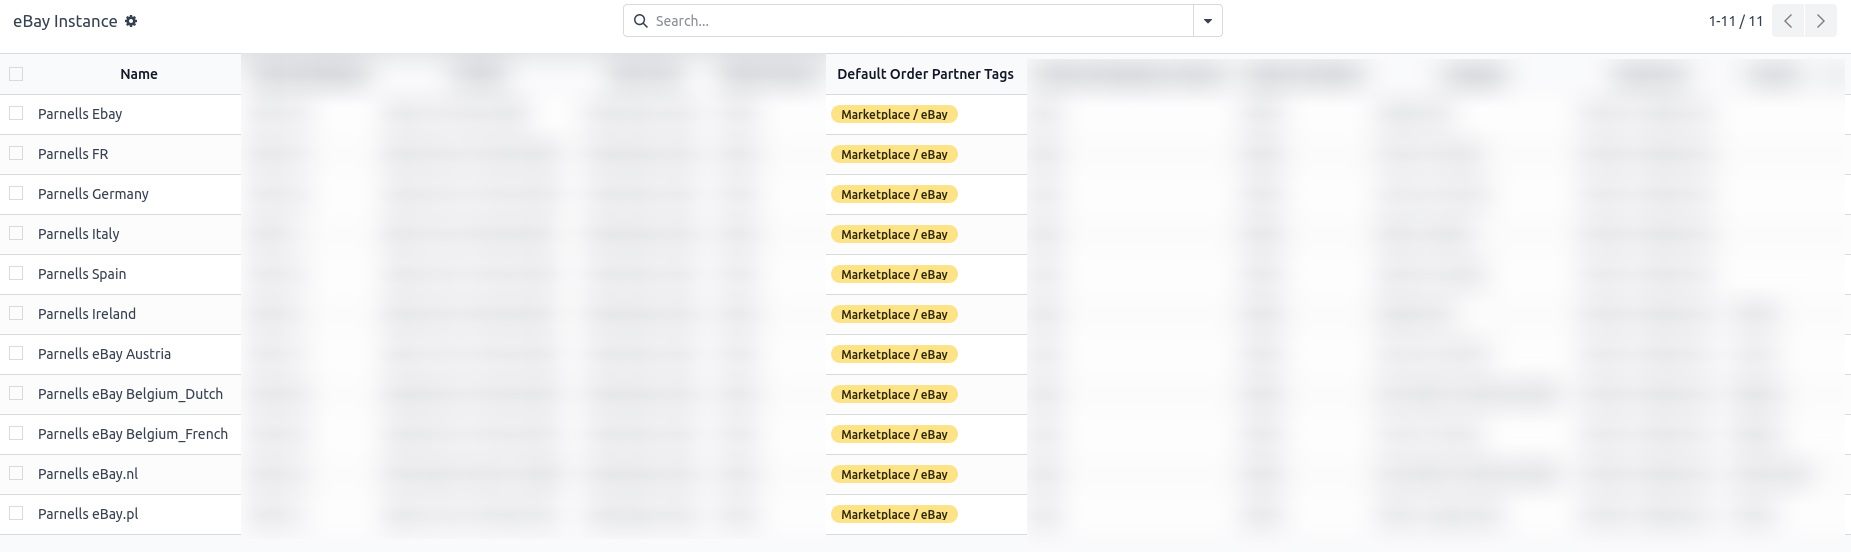Tick the checkbox for Parnells Ireland

[x=16, y=314]
